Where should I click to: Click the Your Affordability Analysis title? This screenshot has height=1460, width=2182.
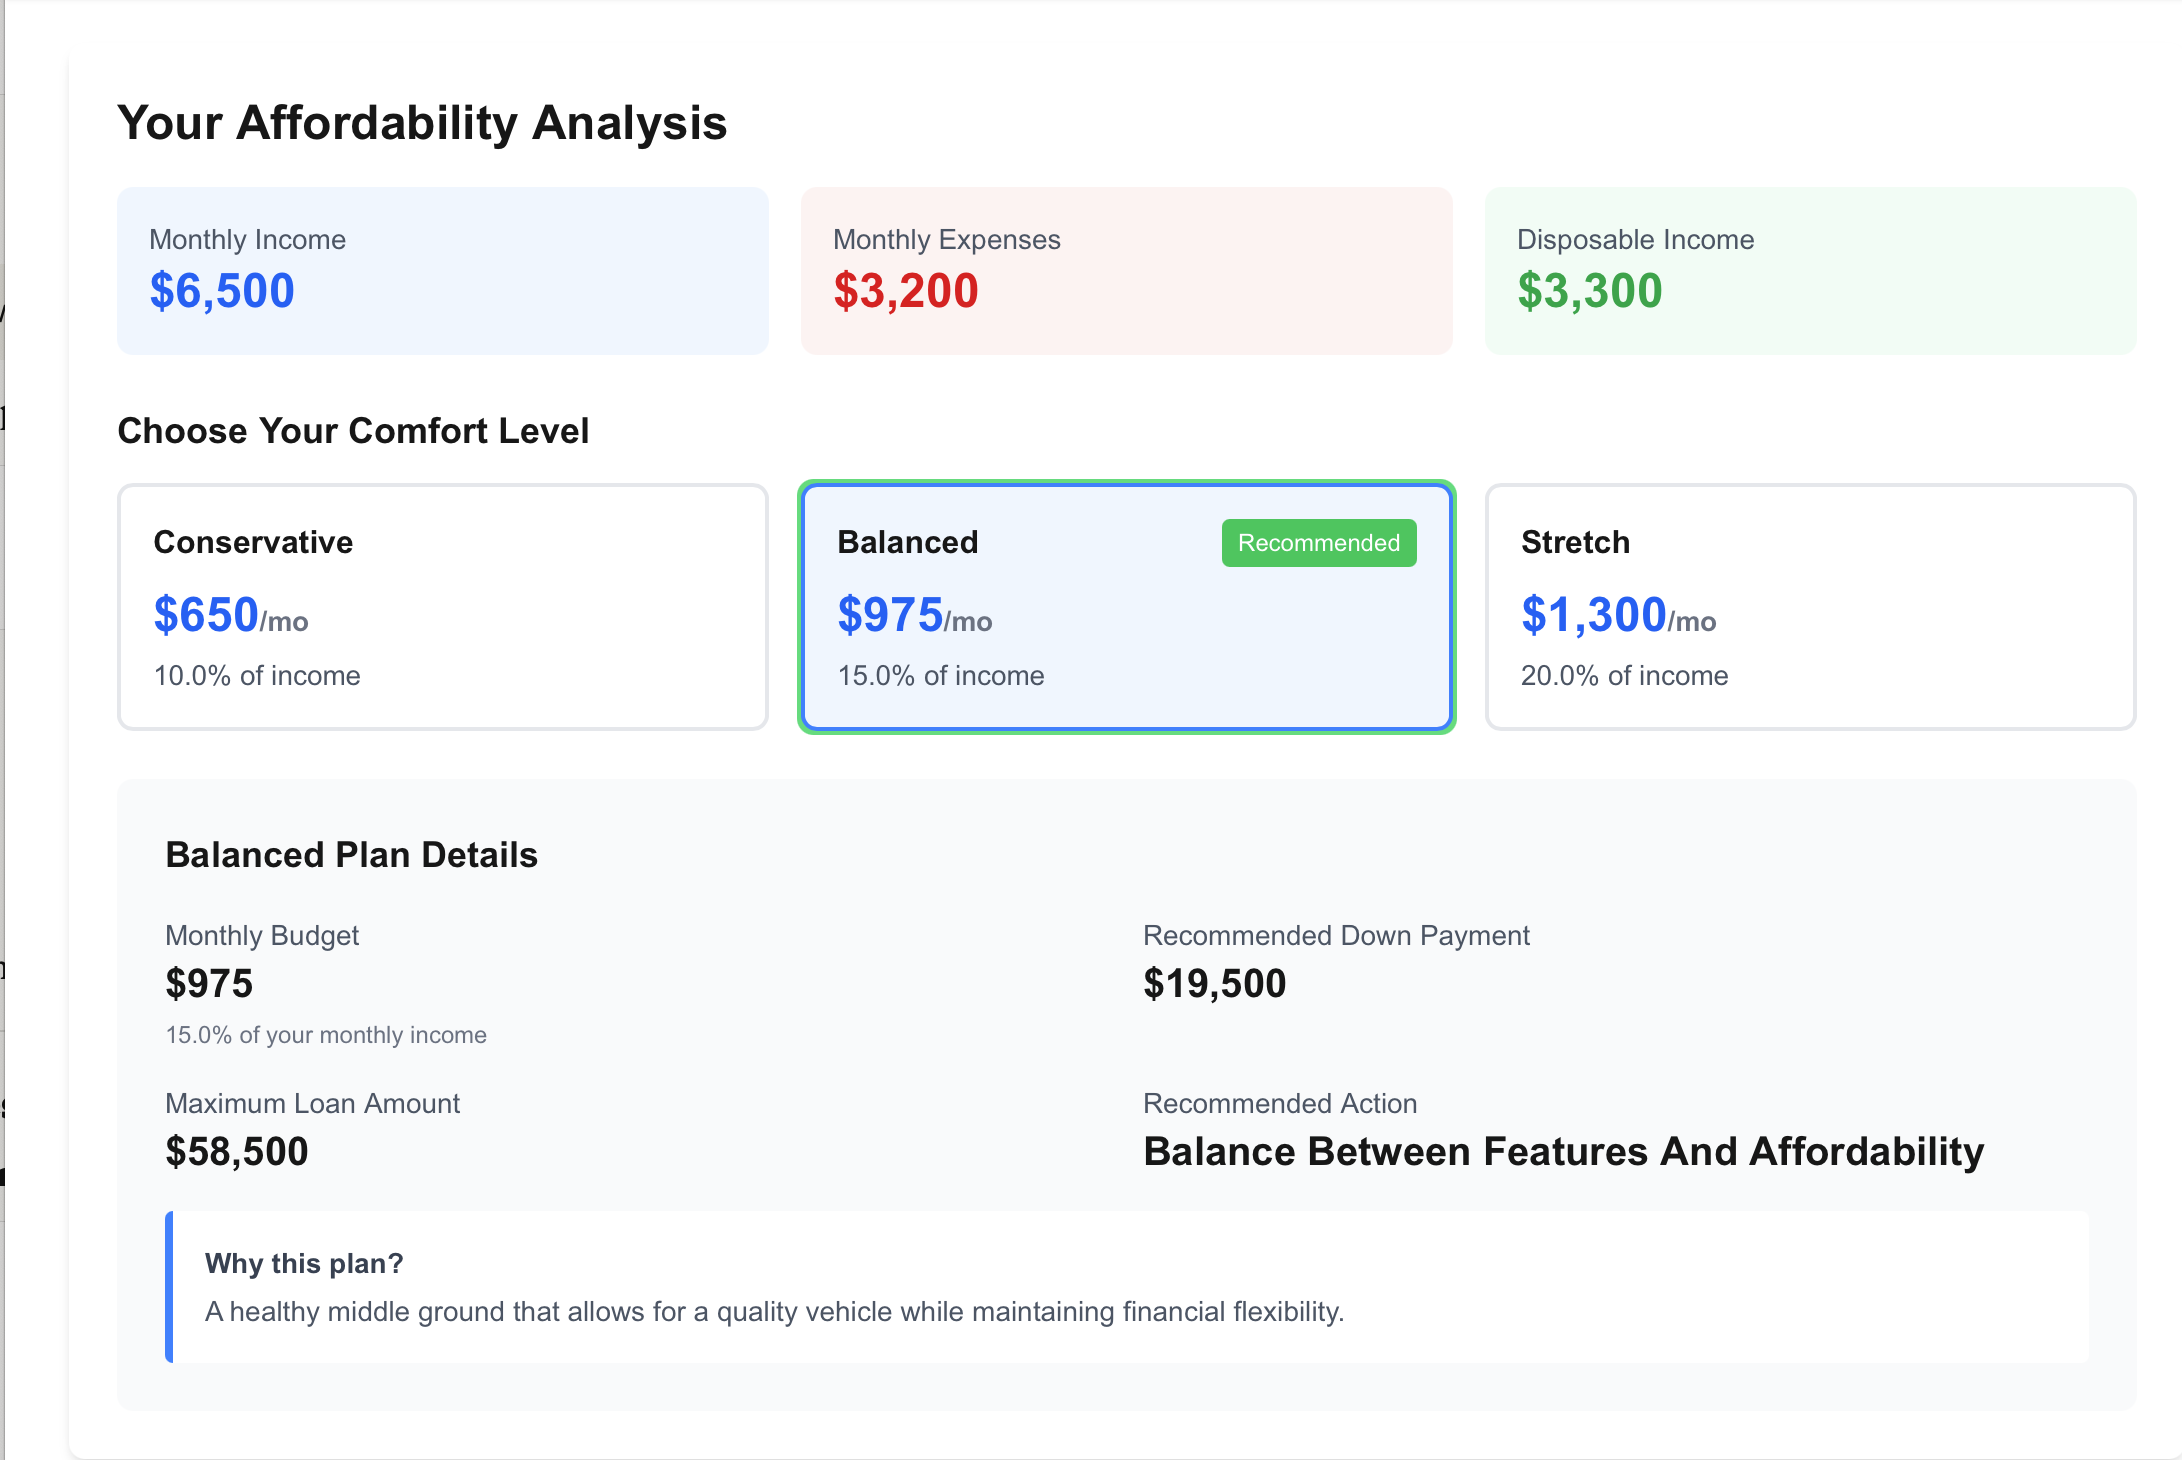pyautogui.click(x=422, y=123)
